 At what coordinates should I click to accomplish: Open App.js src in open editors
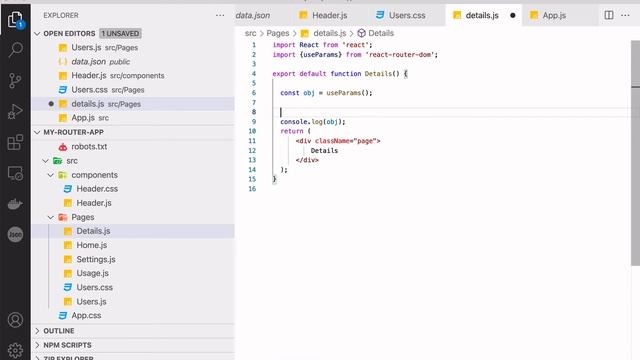click(133, 118)
